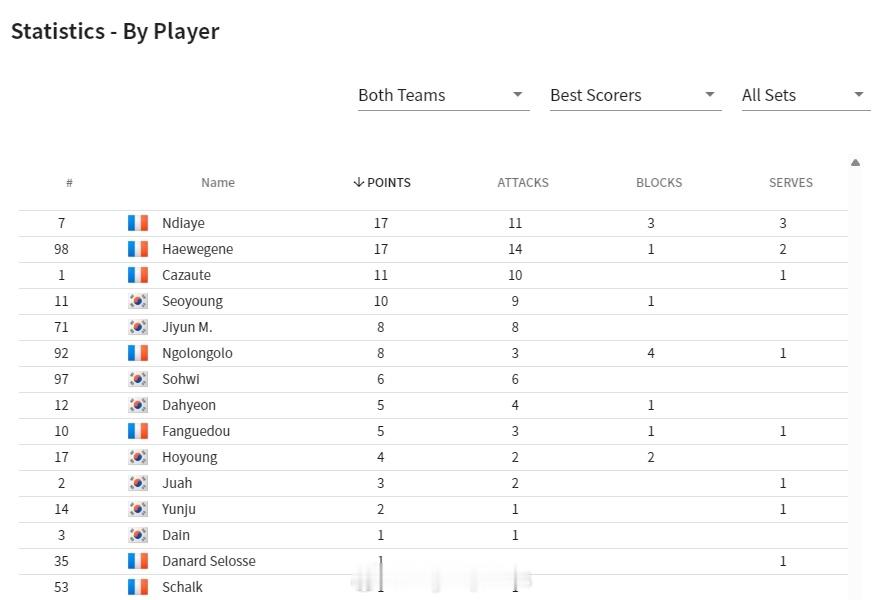
Task: Click the sort arrow beside POINTS header
Action: (358, 182)
